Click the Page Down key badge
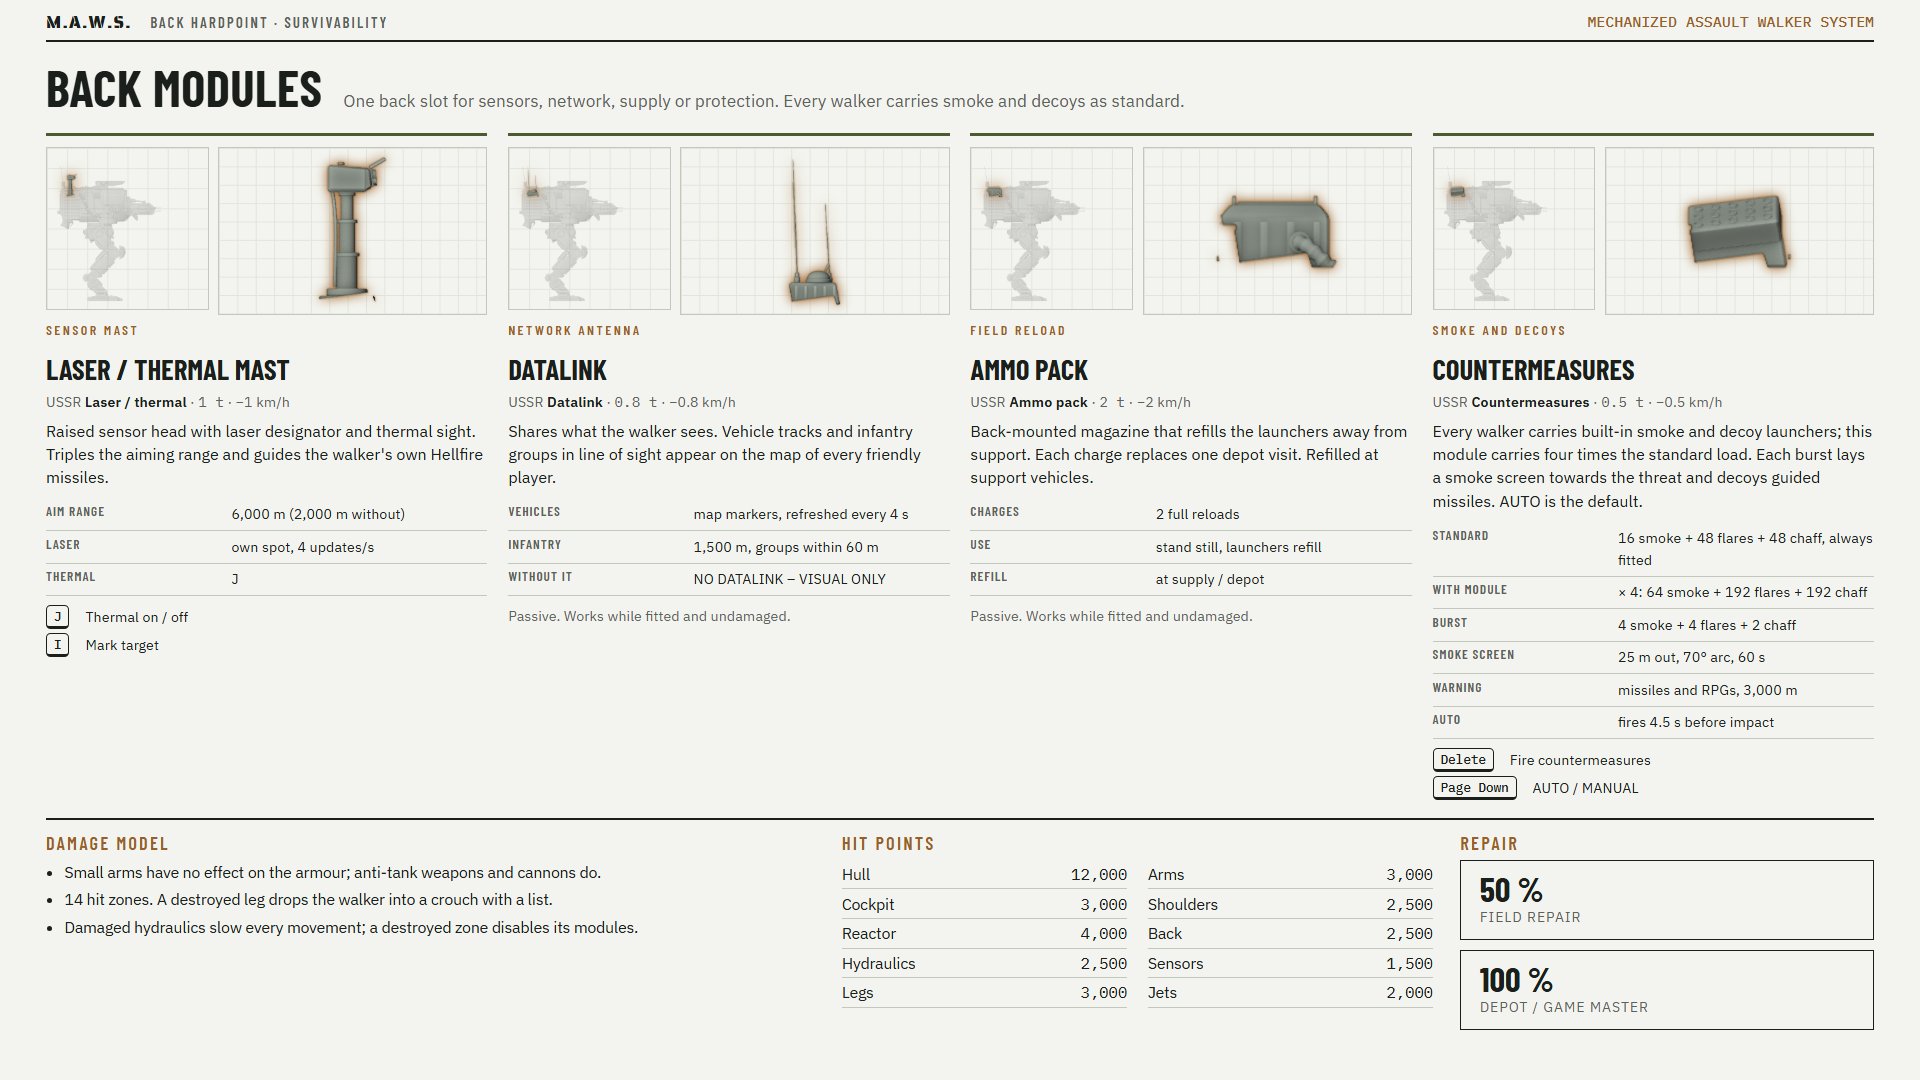The image size is (1920, 1080). pyautogui.click(x=1474, y=788)
